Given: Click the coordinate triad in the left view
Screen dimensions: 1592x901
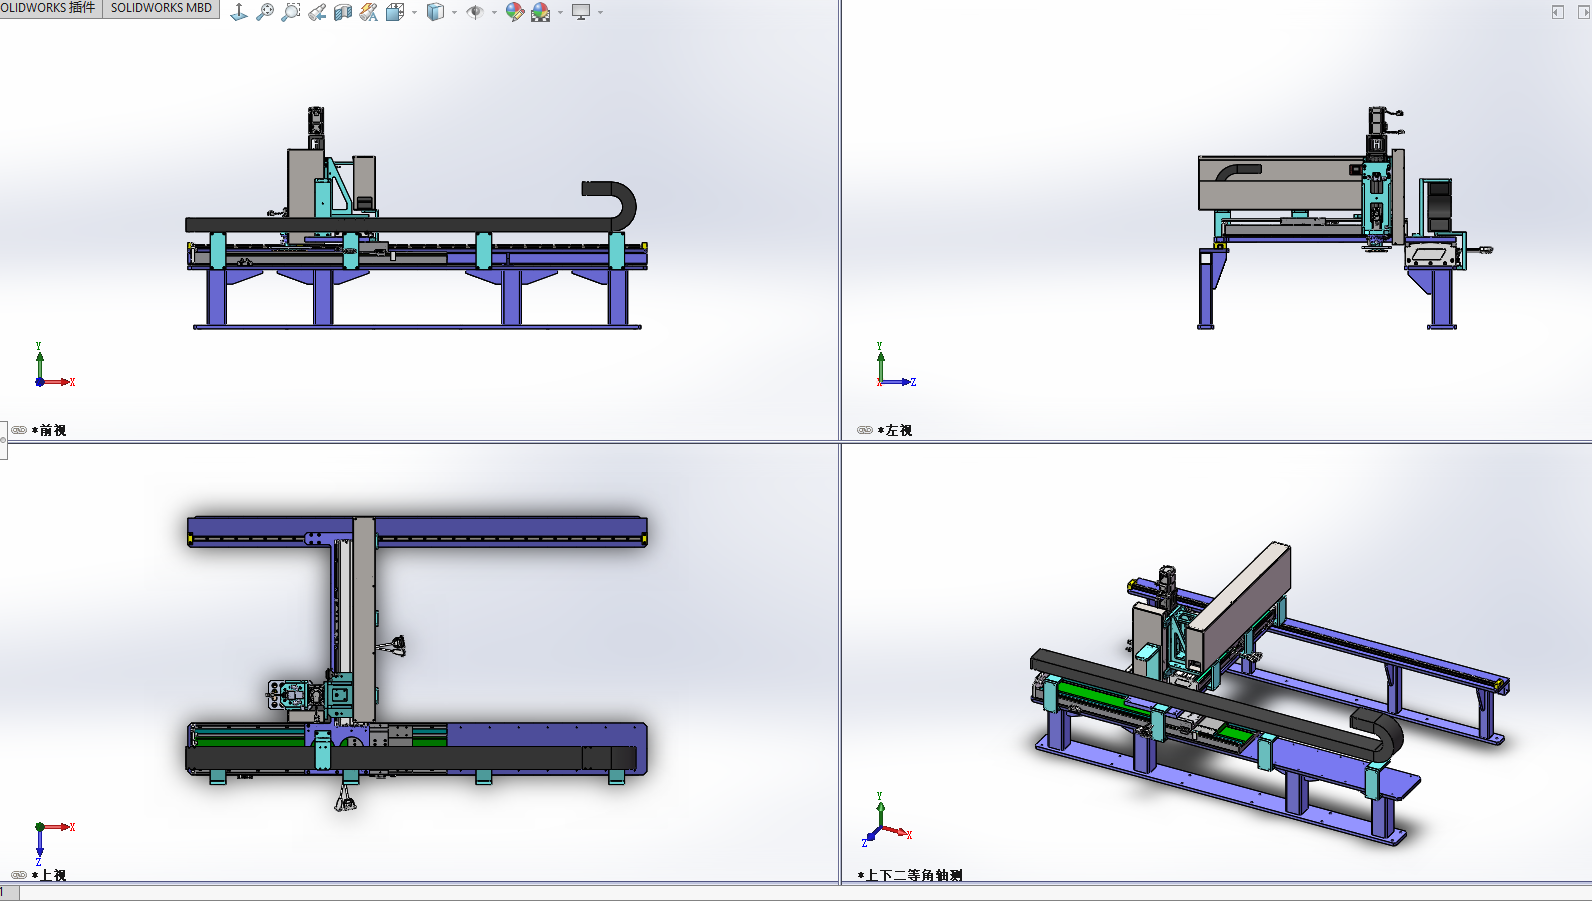Looking at the screenshot, I should pos(895,366).
